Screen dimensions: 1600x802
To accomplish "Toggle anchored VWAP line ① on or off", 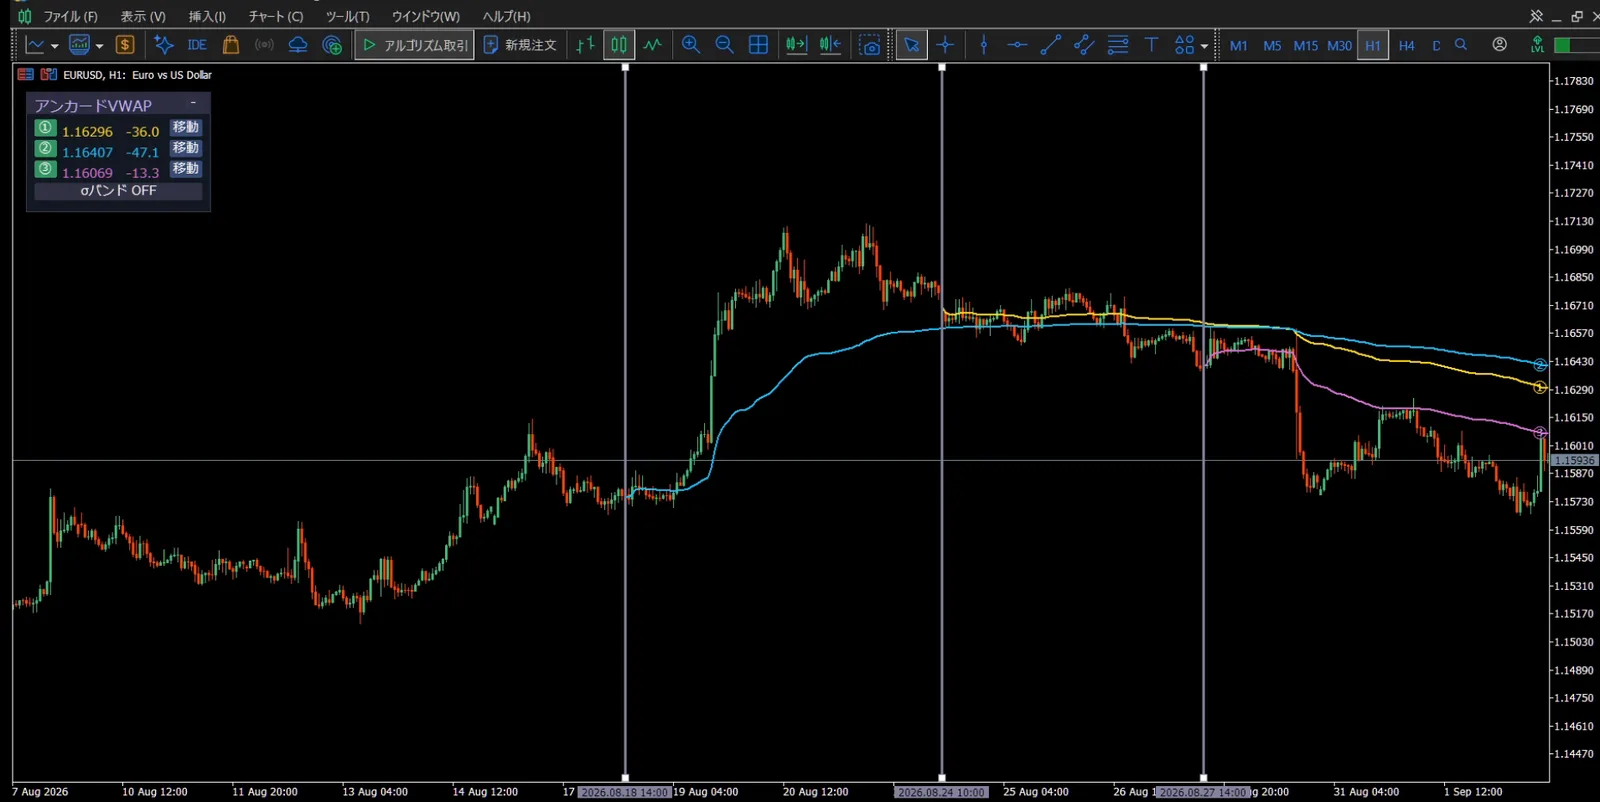I will pyautogui.click(x=45, y=128).
